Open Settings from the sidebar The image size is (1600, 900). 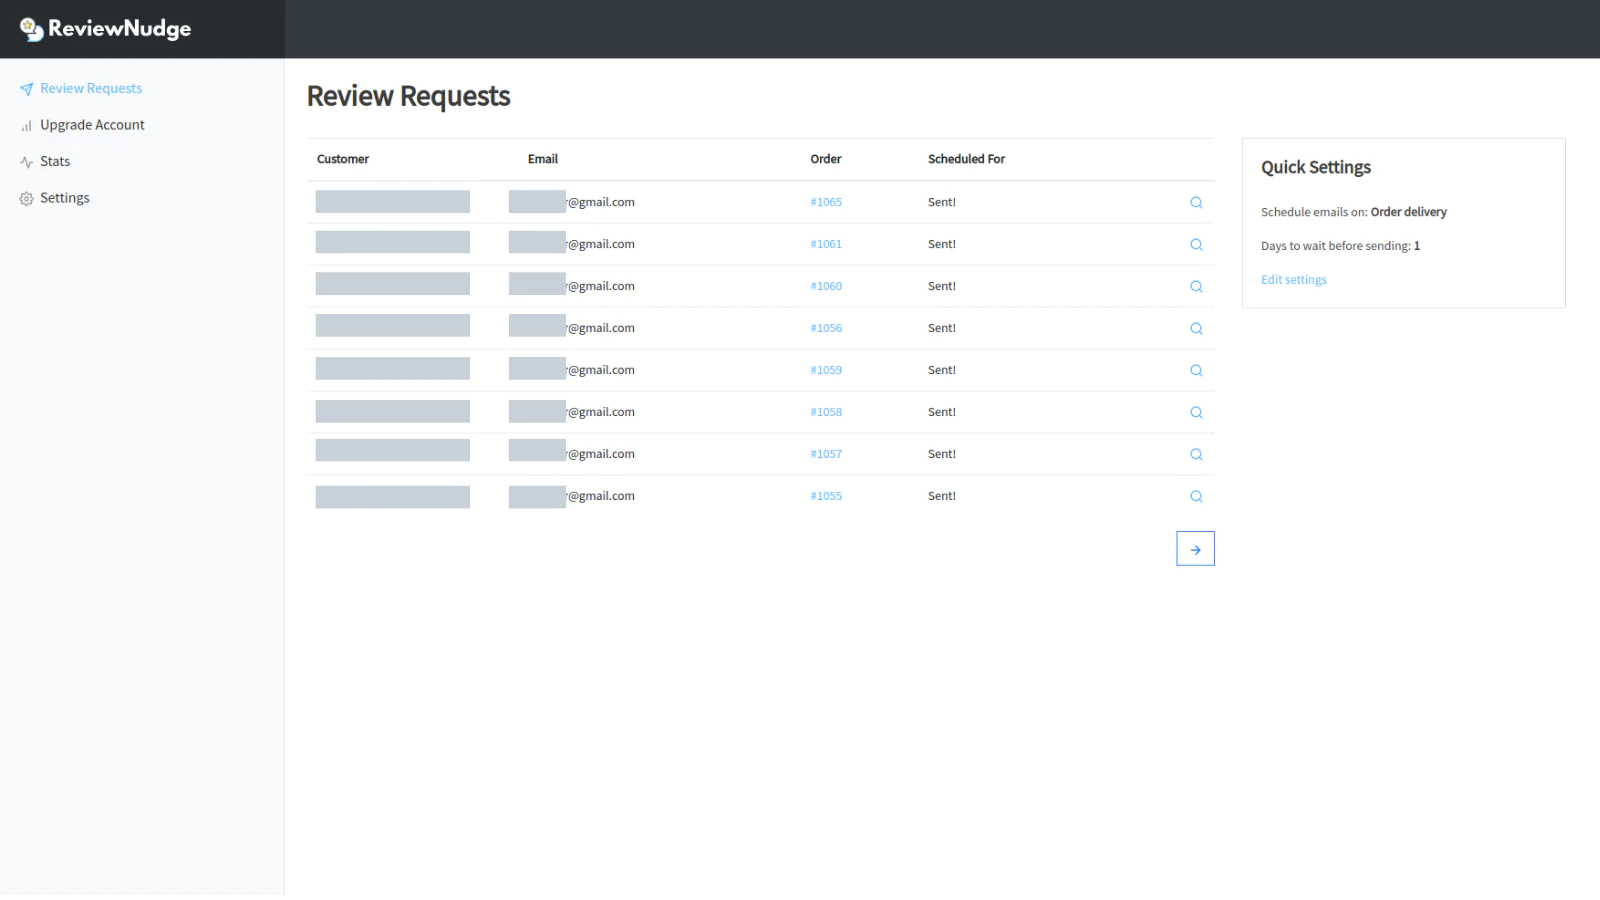[64, 198]
